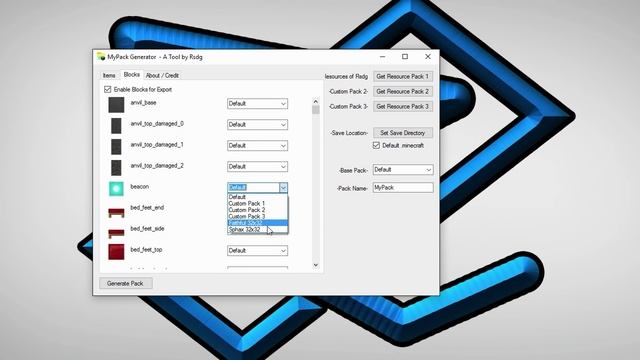Click the block list scrollbar down arrow
The width and height of the screenshot is (640, 360).
(x=316, y=265)
